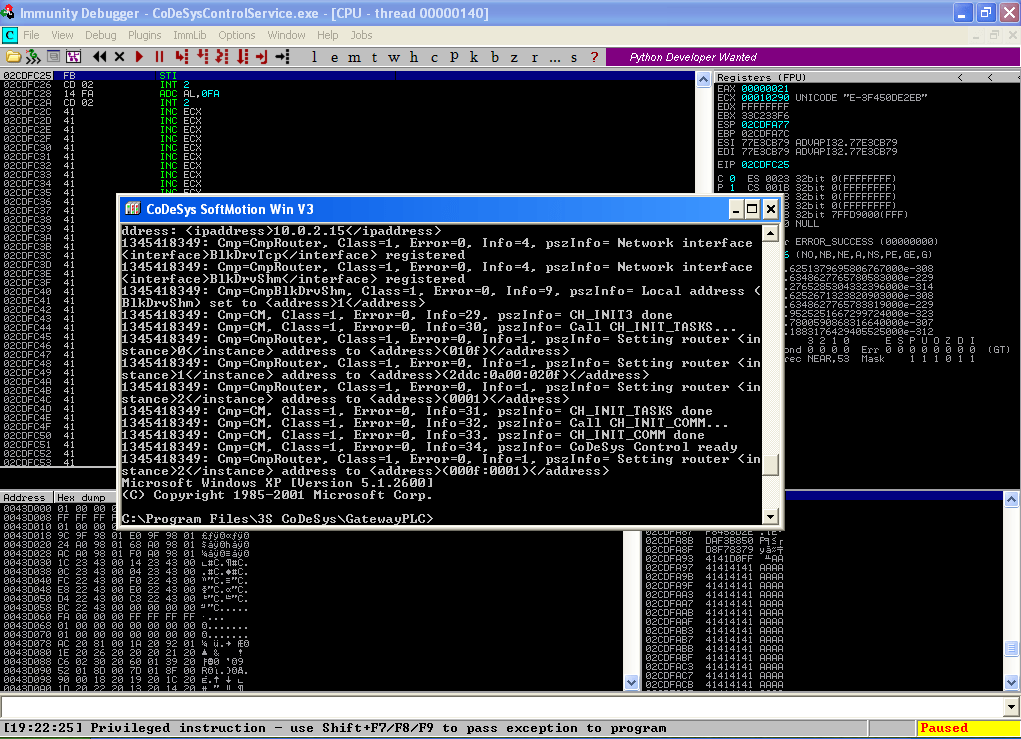The image size is (1021, 739).
Task: Click the Open file folder icon
Action: point(14,57)
